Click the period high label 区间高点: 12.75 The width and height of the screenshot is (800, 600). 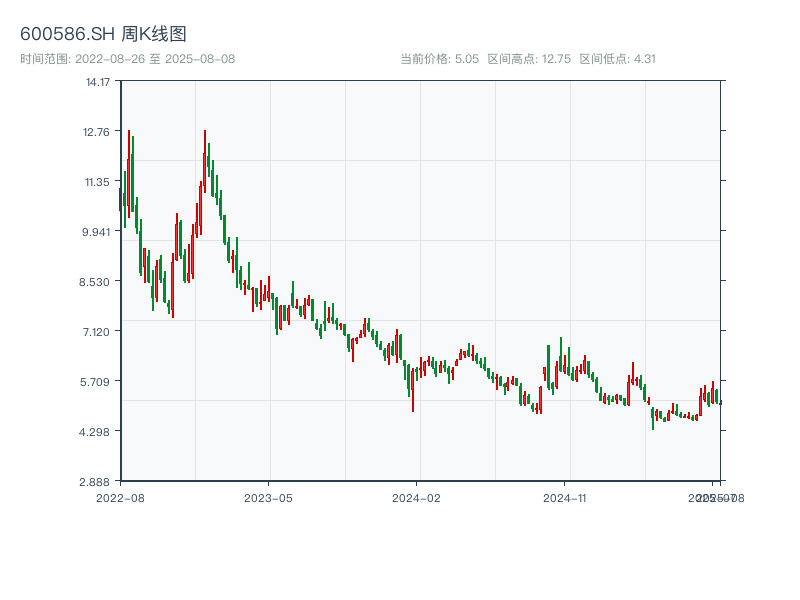coord(529,59)
